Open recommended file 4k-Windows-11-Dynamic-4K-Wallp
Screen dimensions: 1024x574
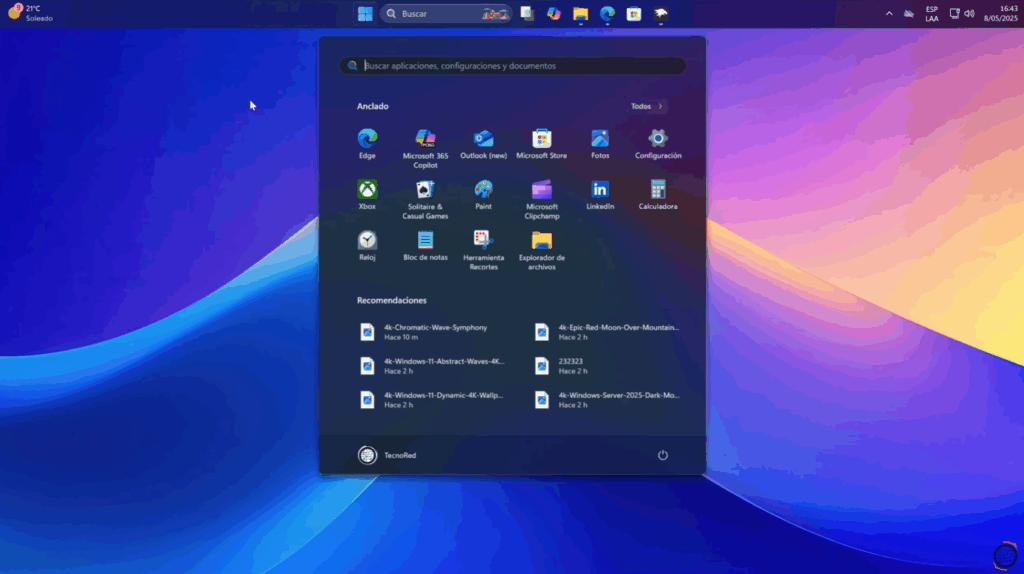click(432, 400)
